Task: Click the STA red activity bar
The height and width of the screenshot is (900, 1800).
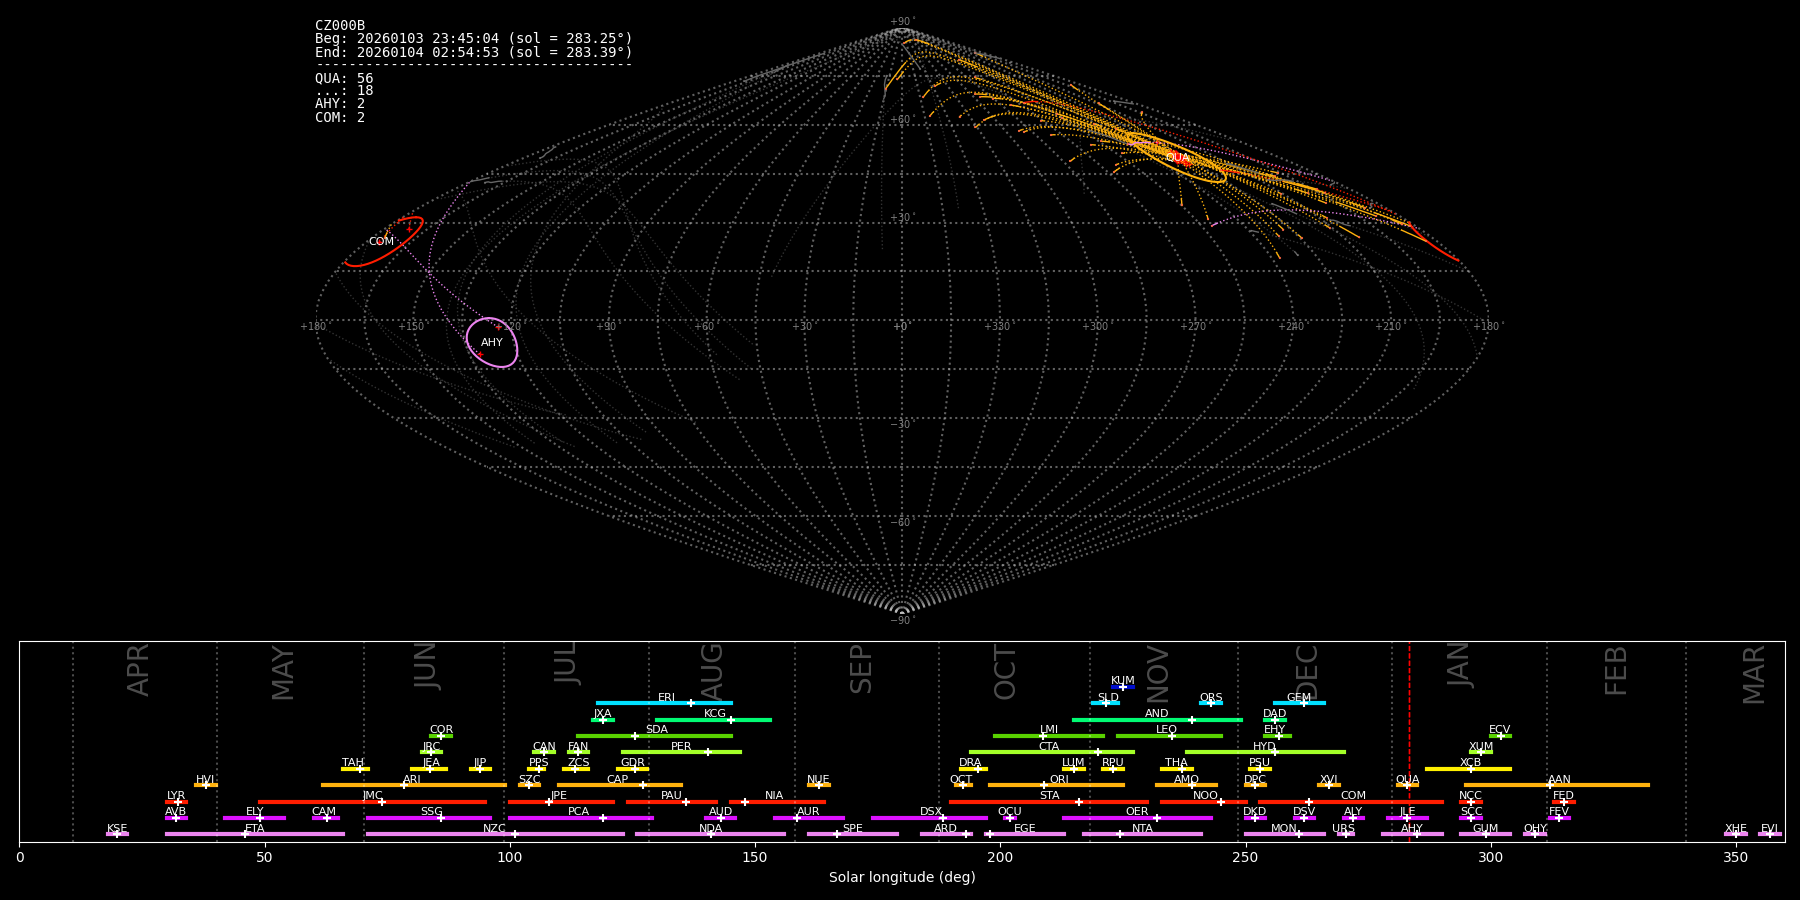Action: click(x=1010, y=802)
